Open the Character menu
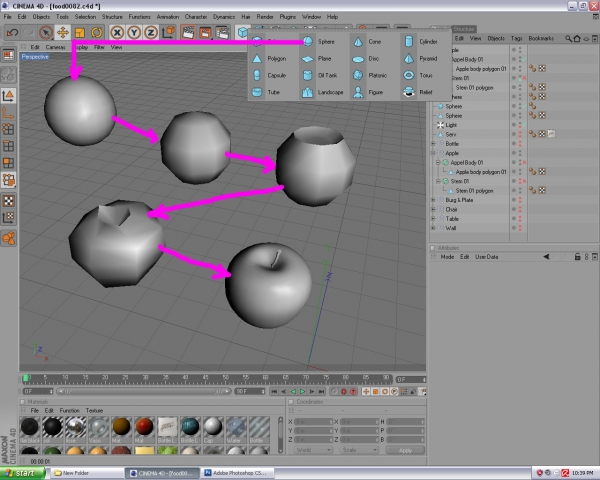This screenshot has height=480, width=600. (x=196, y=17)
